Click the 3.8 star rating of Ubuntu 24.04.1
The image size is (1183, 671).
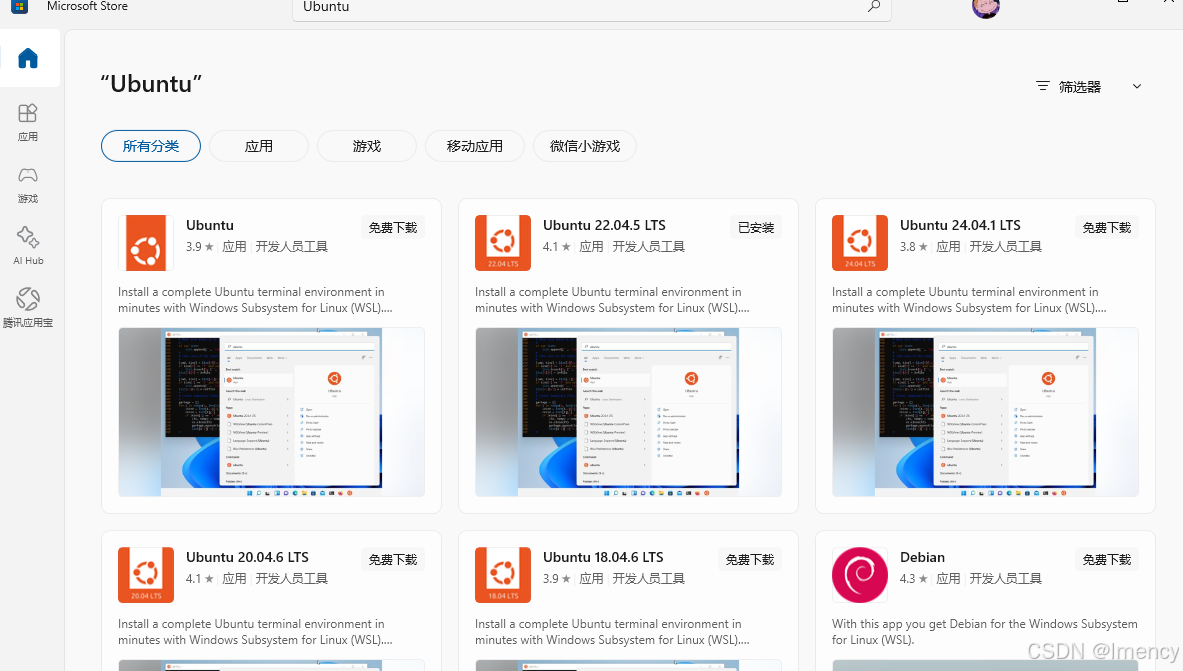click(x=914, y=247)
